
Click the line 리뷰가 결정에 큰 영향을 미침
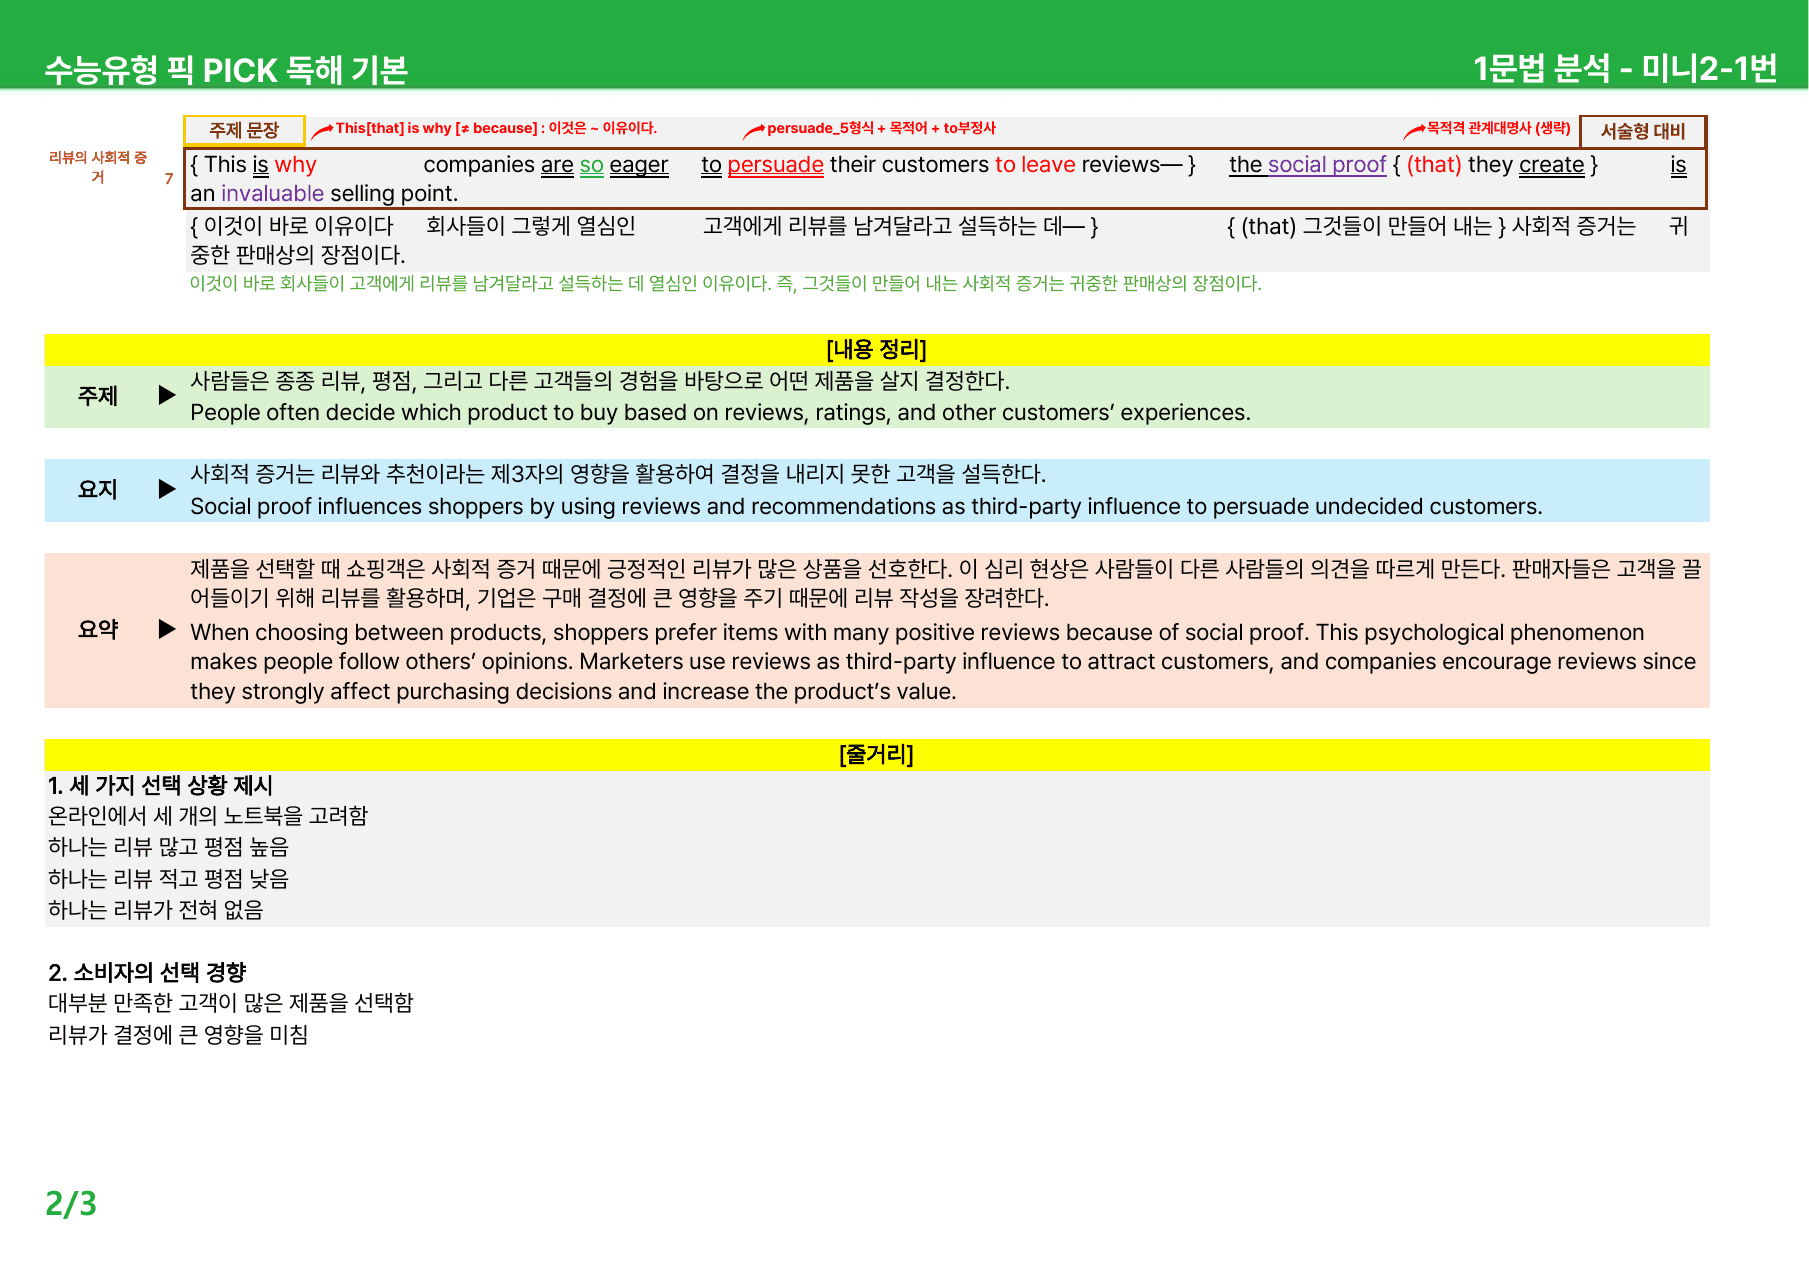click(178, 1035)
